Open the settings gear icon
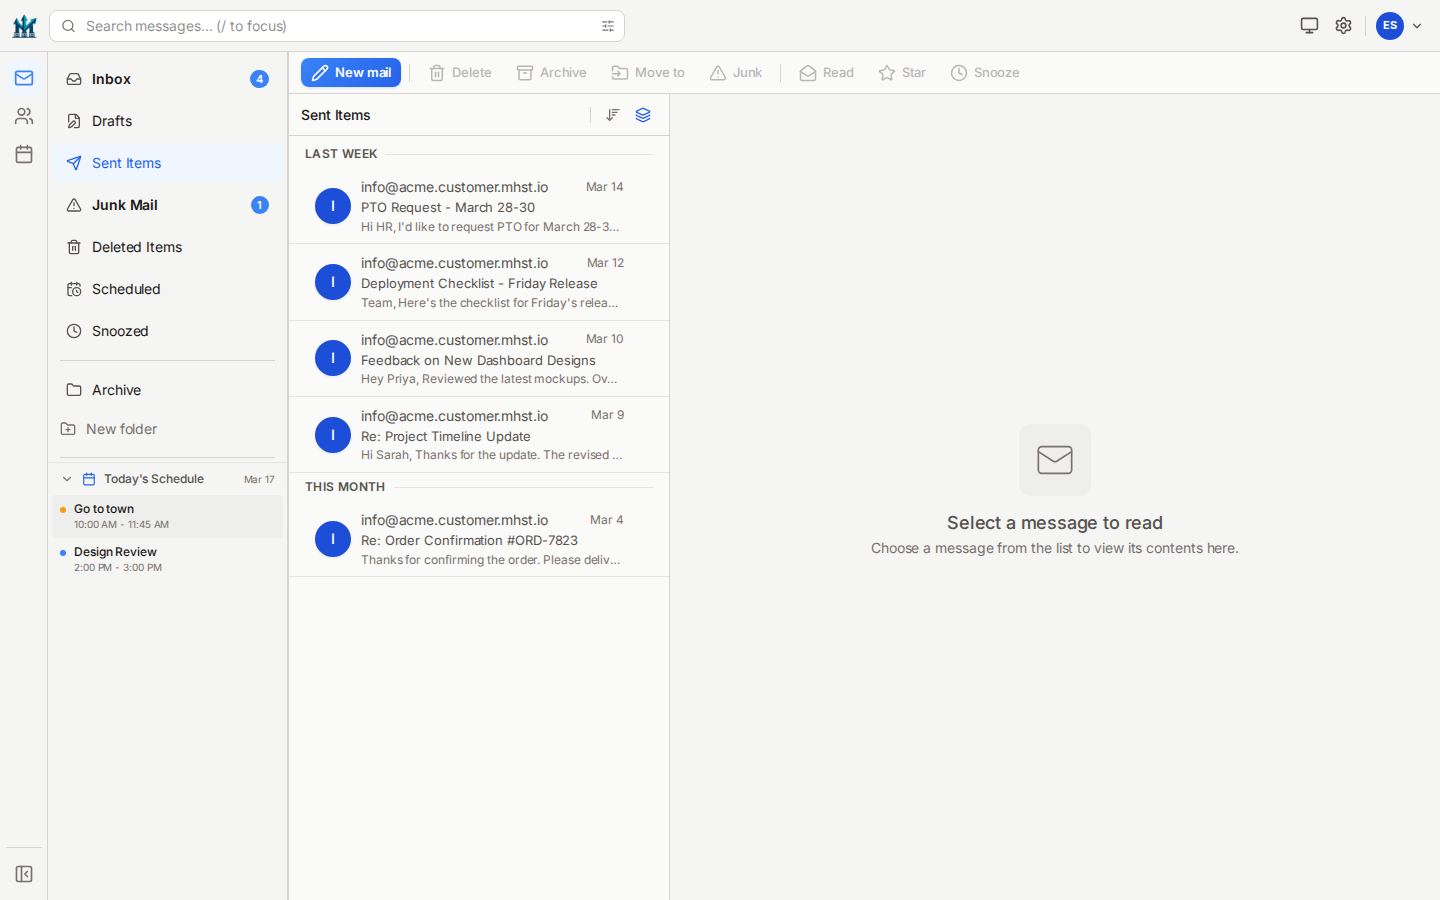Image resolution: width=1440 pixels, height=900 pixels. click(x=1343, y=26)
